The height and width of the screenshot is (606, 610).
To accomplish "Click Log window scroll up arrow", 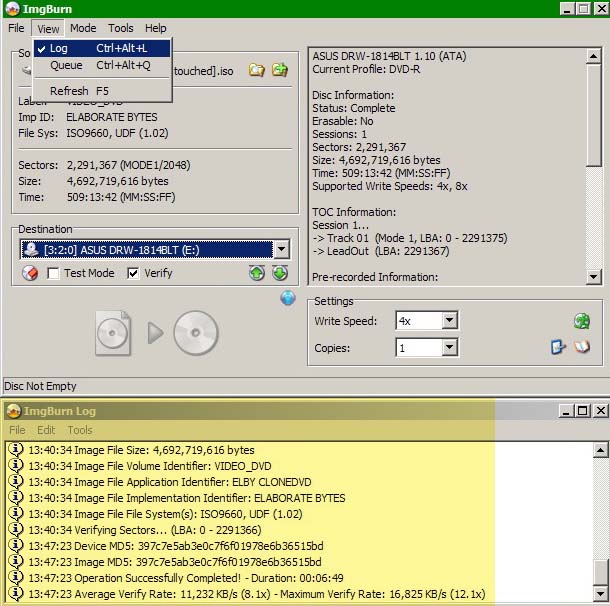I will click(600, 450).
